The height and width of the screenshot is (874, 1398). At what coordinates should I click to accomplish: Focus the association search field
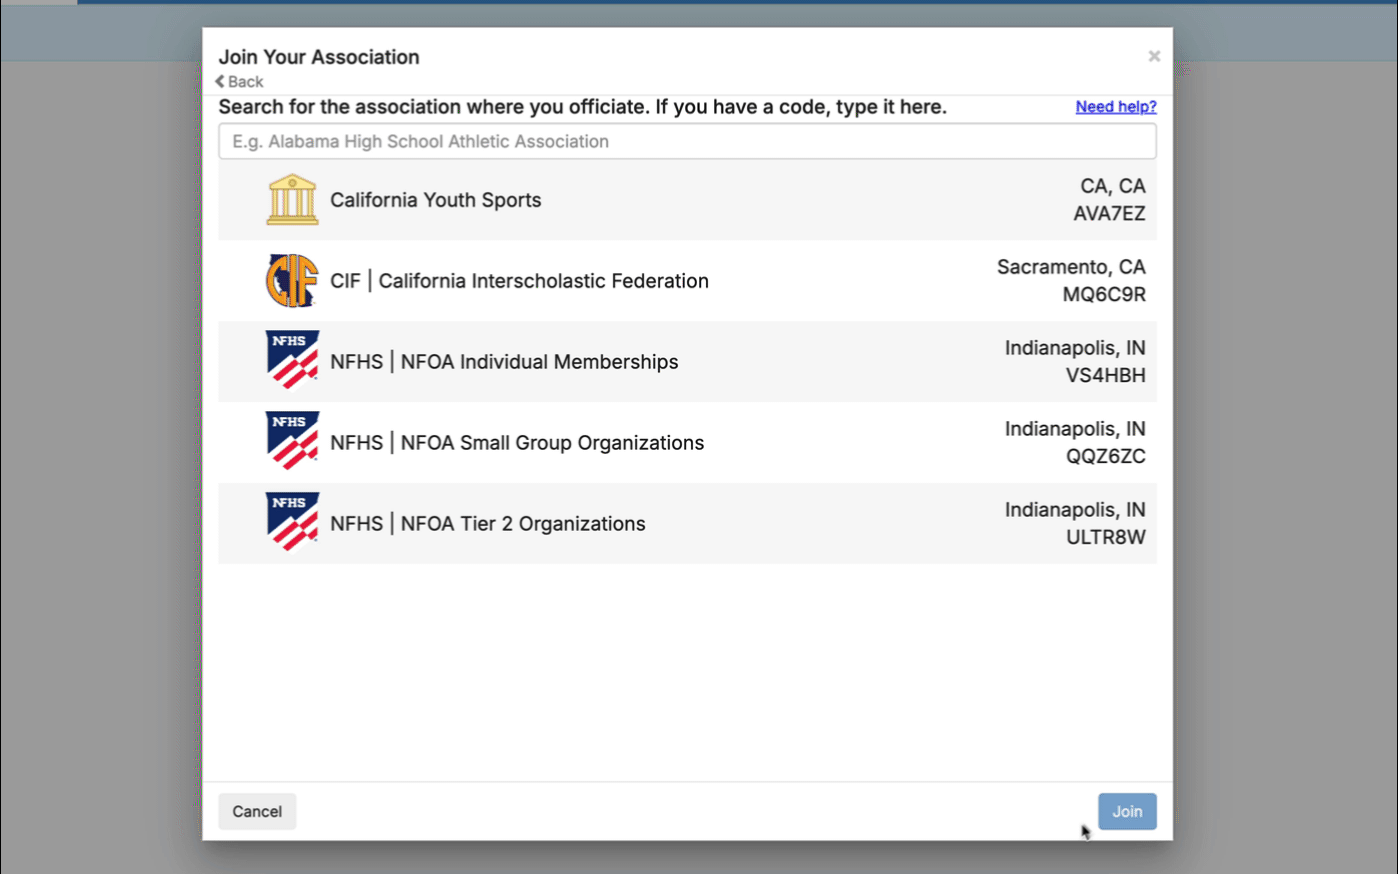tap(687, 142)
